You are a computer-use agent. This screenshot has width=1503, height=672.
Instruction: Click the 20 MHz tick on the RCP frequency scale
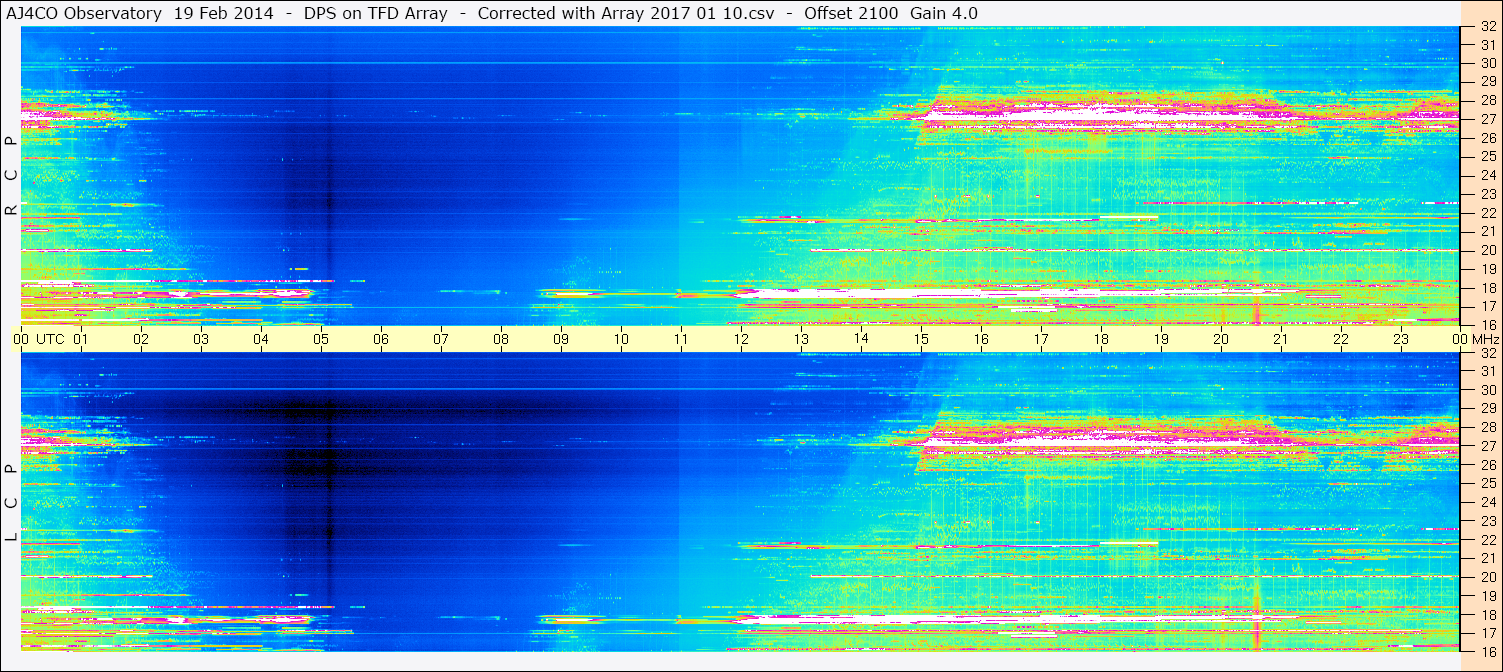[1488, 250]
